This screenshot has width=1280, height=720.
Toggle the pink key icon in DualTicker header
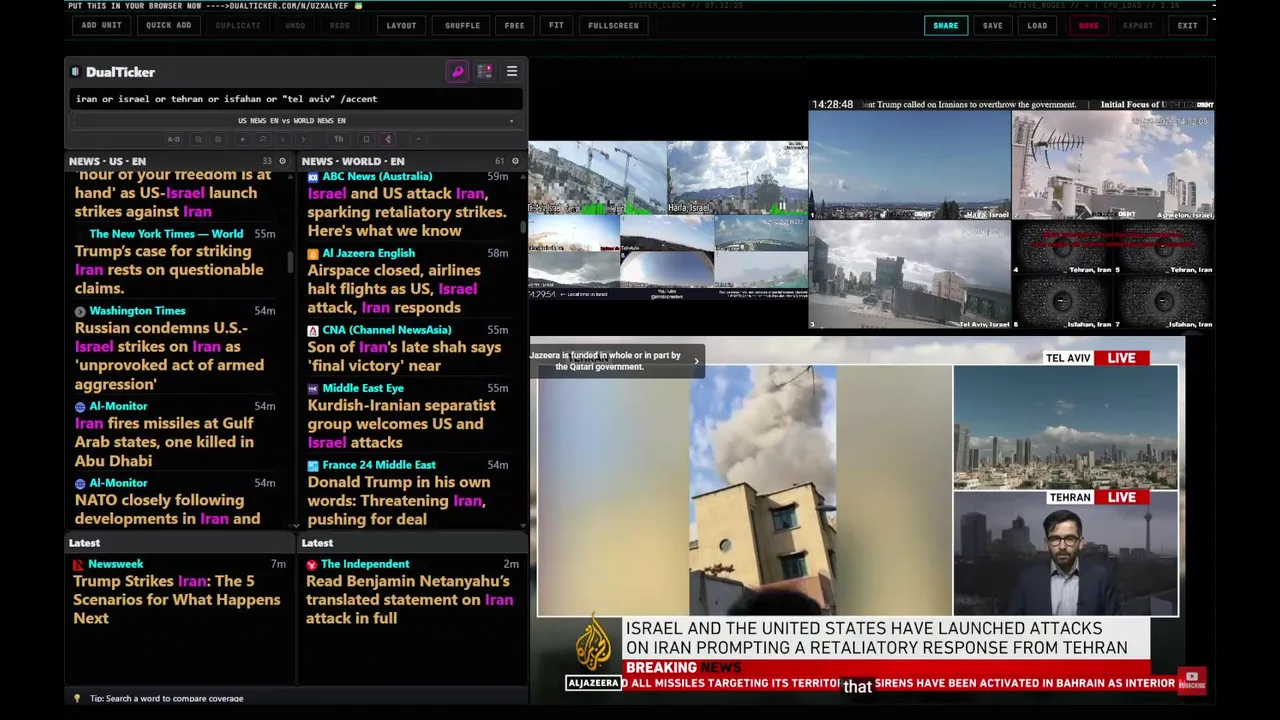coord(457,72)
